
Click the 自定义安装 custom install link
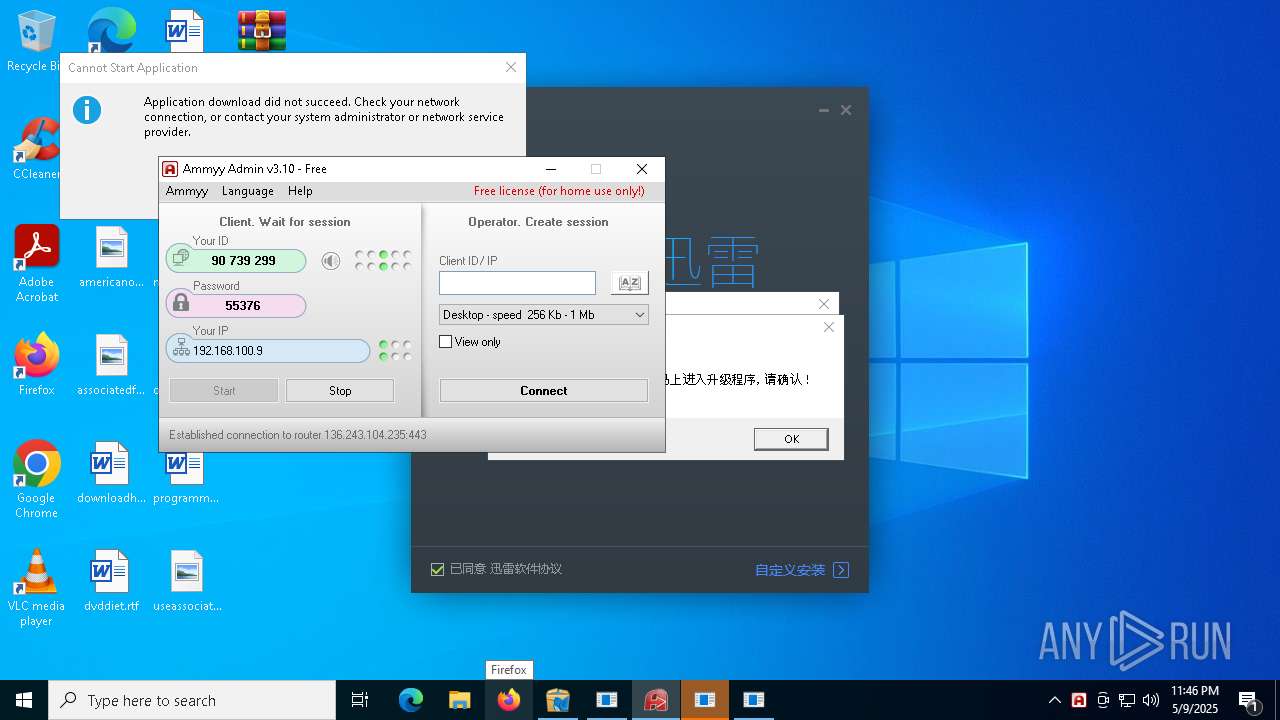790,570
